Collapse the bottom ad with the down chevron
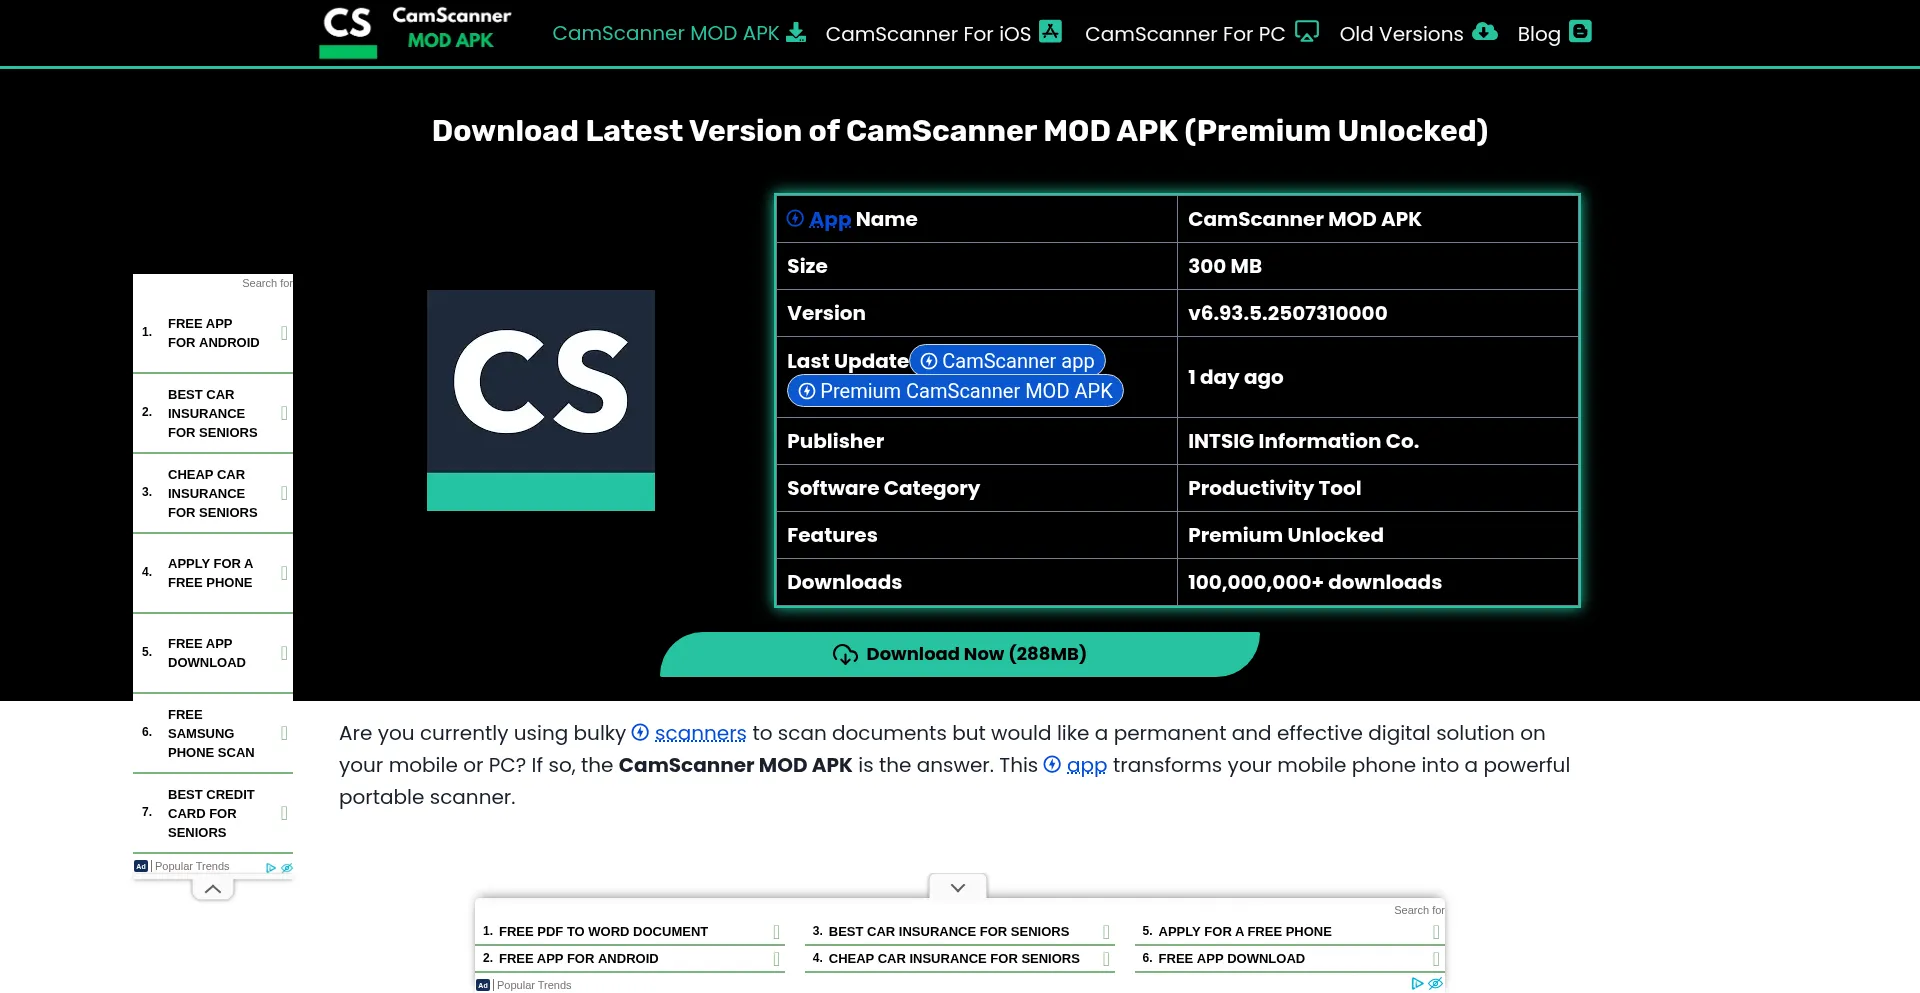Viewport: 1920px width, 993px height. pos(958,887)
